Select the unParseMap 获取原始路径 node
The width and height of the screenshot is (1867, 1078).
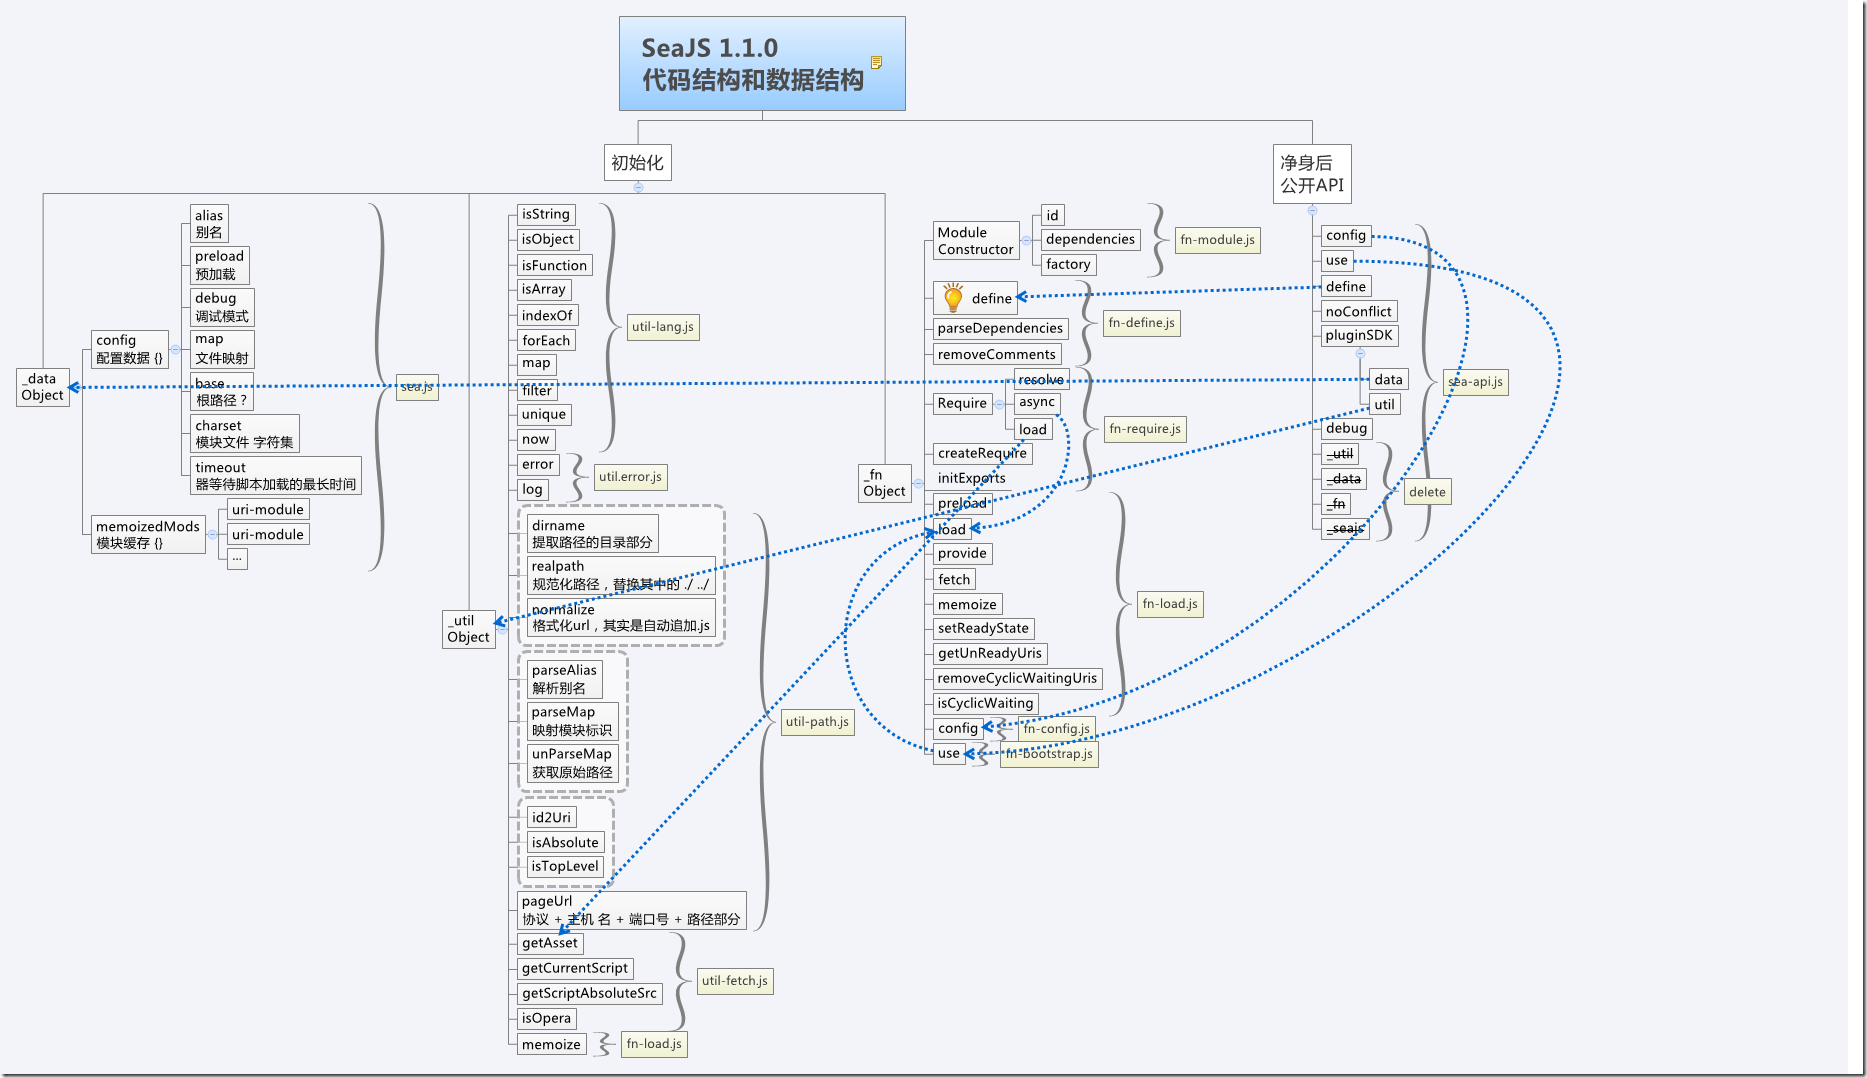[572, 763]
